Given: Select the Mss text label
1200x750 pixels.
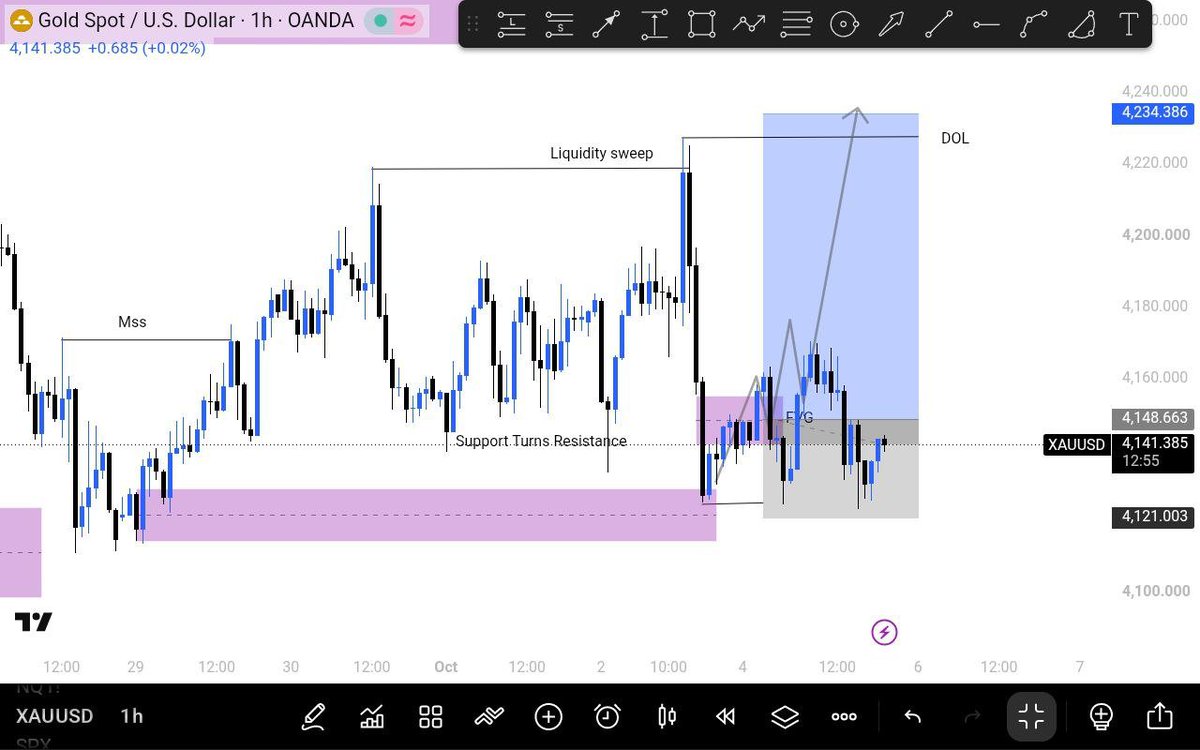Looking at the screenshot, I should point(132,322).
